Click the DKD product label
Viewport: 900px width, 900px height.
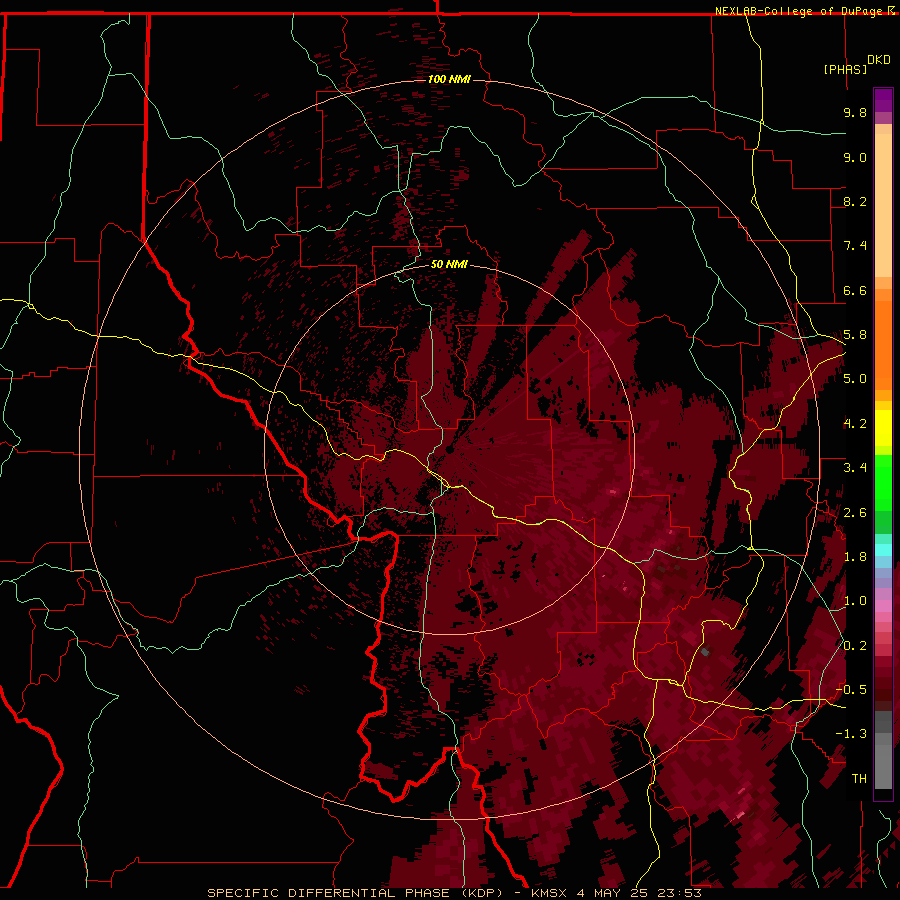tap(879, 60)
